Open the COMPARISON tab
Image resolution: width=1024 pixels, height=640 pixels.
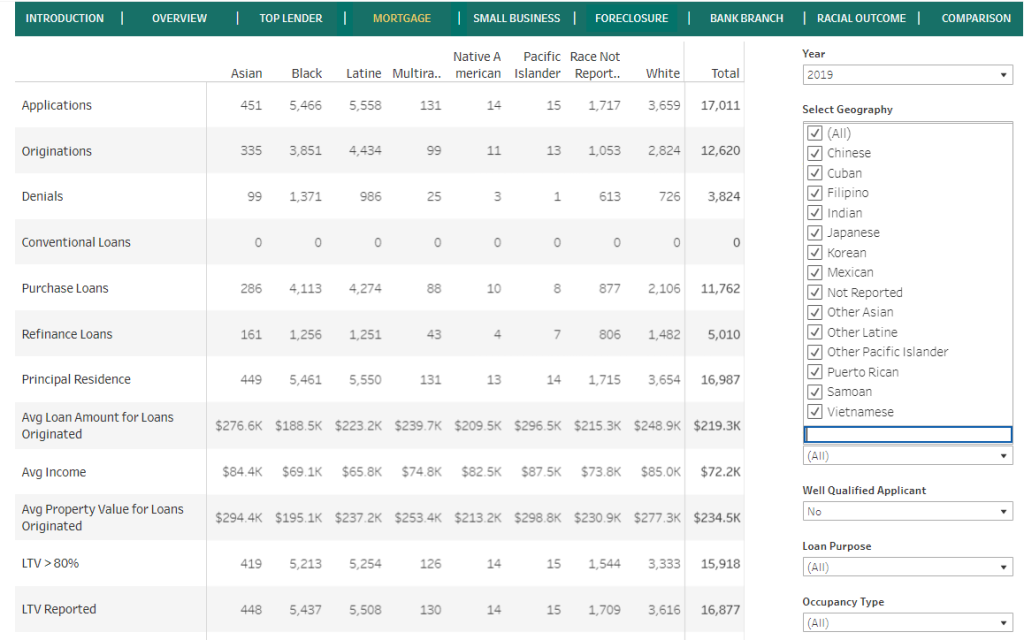(976, 18)
